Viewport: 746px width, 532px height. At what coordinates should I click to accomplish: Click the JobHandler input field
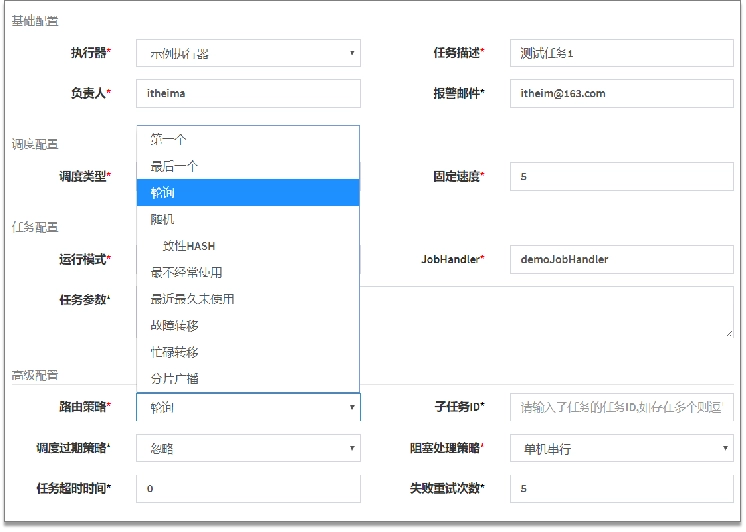tap(621, 259)
